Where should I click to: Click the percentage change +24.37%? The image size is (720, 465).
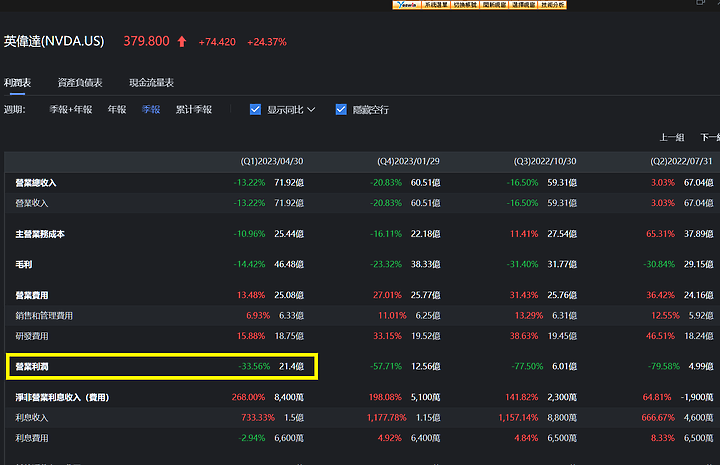point(267,42)
